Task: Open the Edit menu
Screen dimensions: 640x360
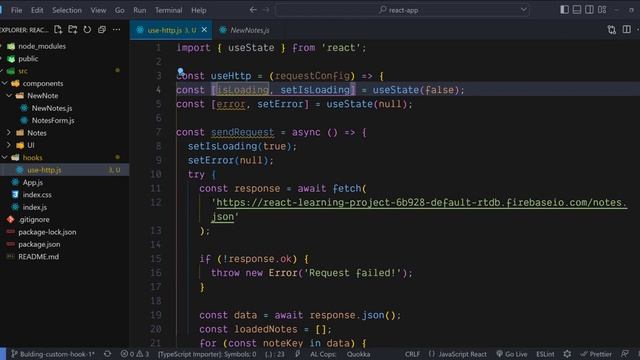Action: [37, 10]
